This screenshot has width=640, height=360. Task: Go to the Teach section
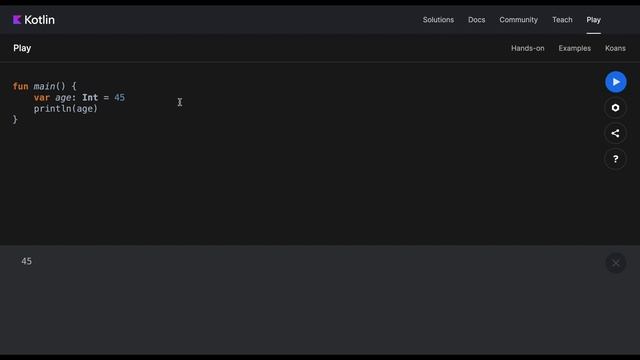click(x=562, y=20)
